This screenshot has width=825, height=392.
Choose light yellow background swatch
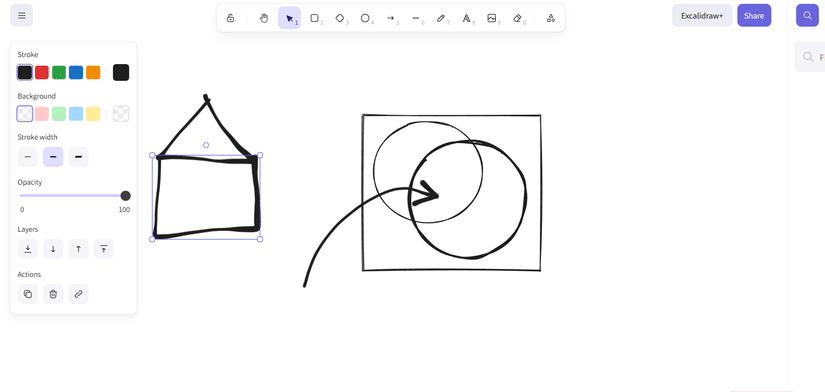93,114
